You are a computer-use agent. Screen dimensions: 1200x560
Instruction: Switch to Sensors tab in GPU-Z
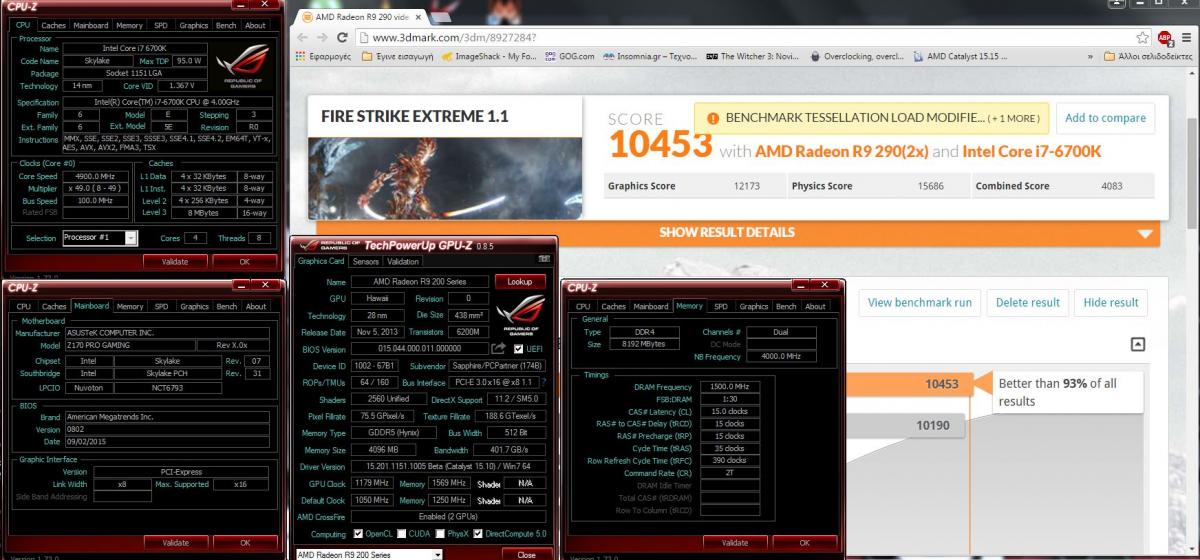click(x=366, y=261)
